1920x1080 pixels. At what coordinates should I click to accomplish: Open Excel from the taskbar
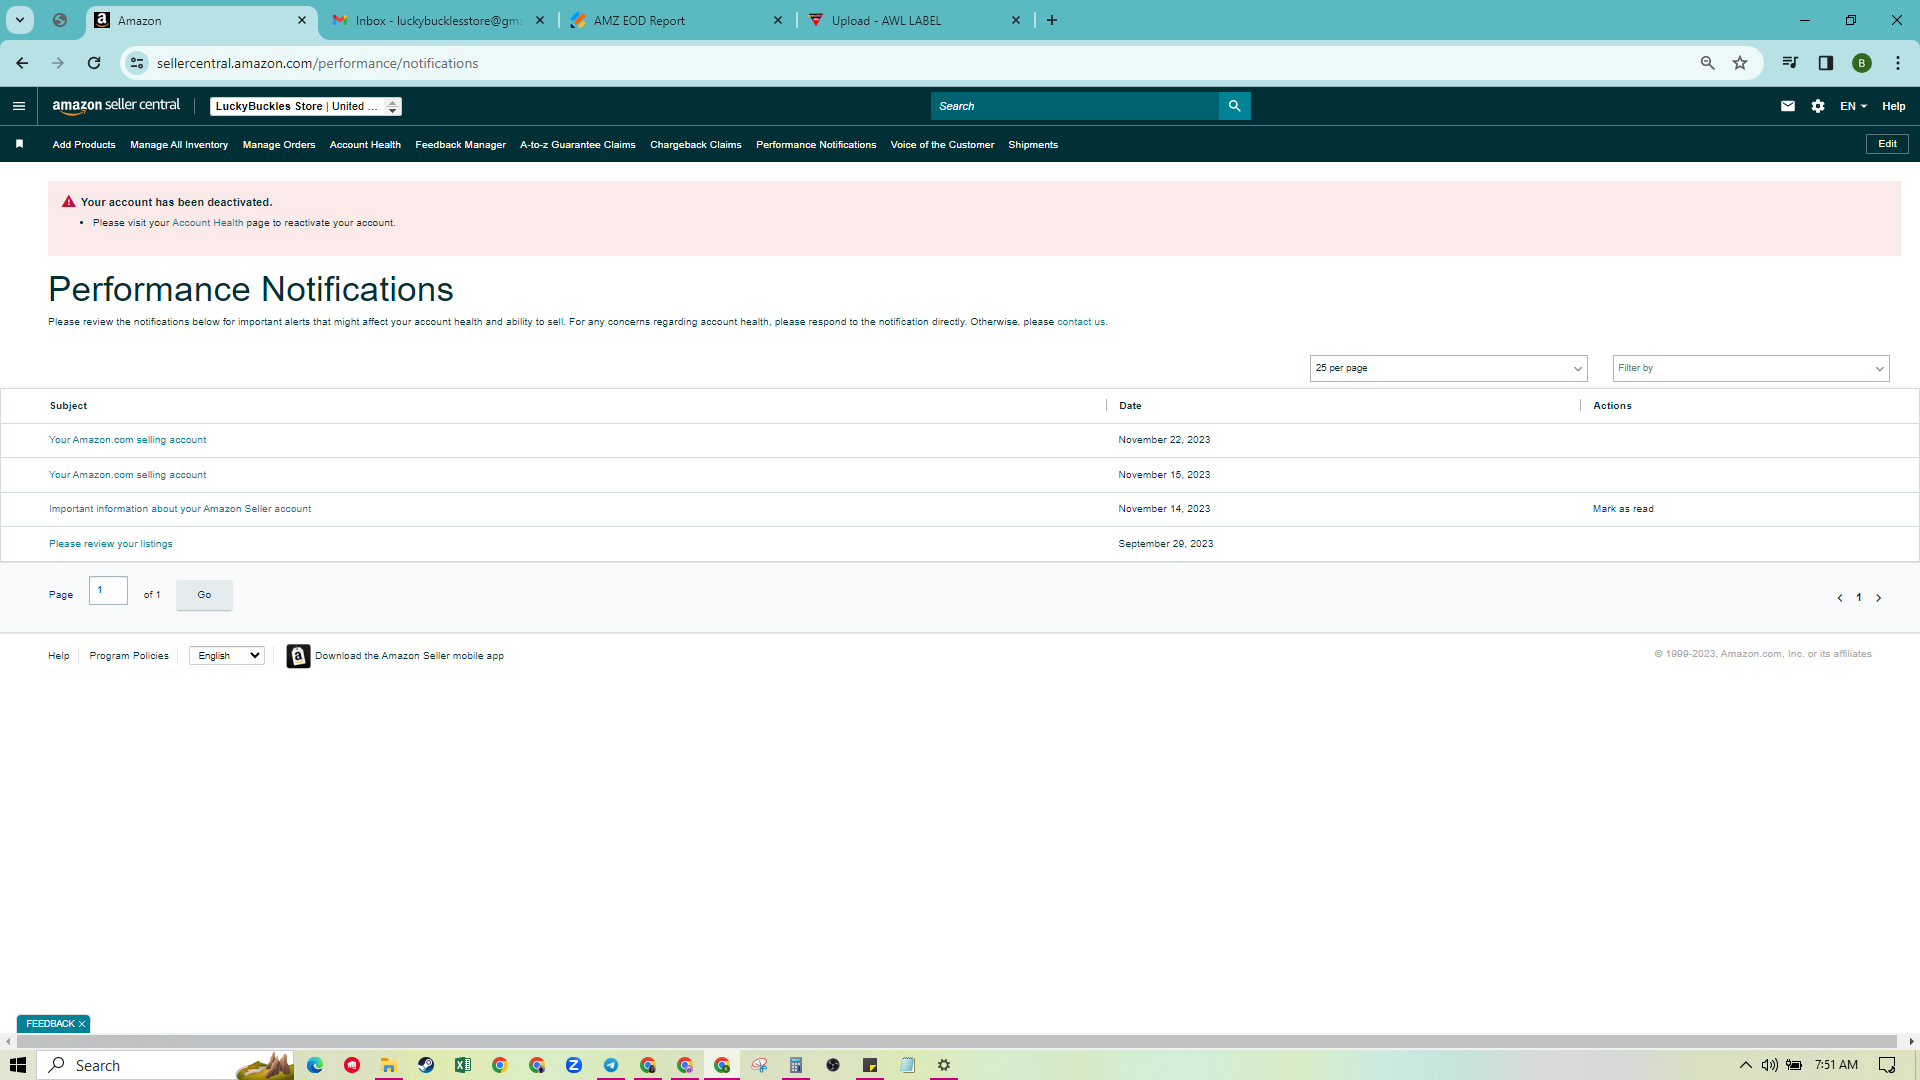463,1065
